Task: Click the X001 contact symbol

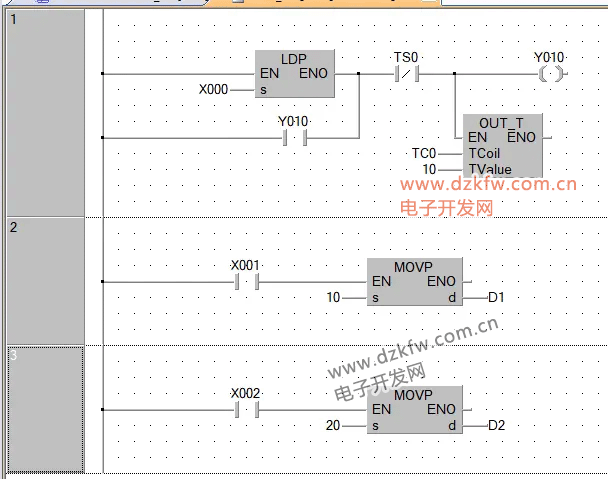Action: 246,282
